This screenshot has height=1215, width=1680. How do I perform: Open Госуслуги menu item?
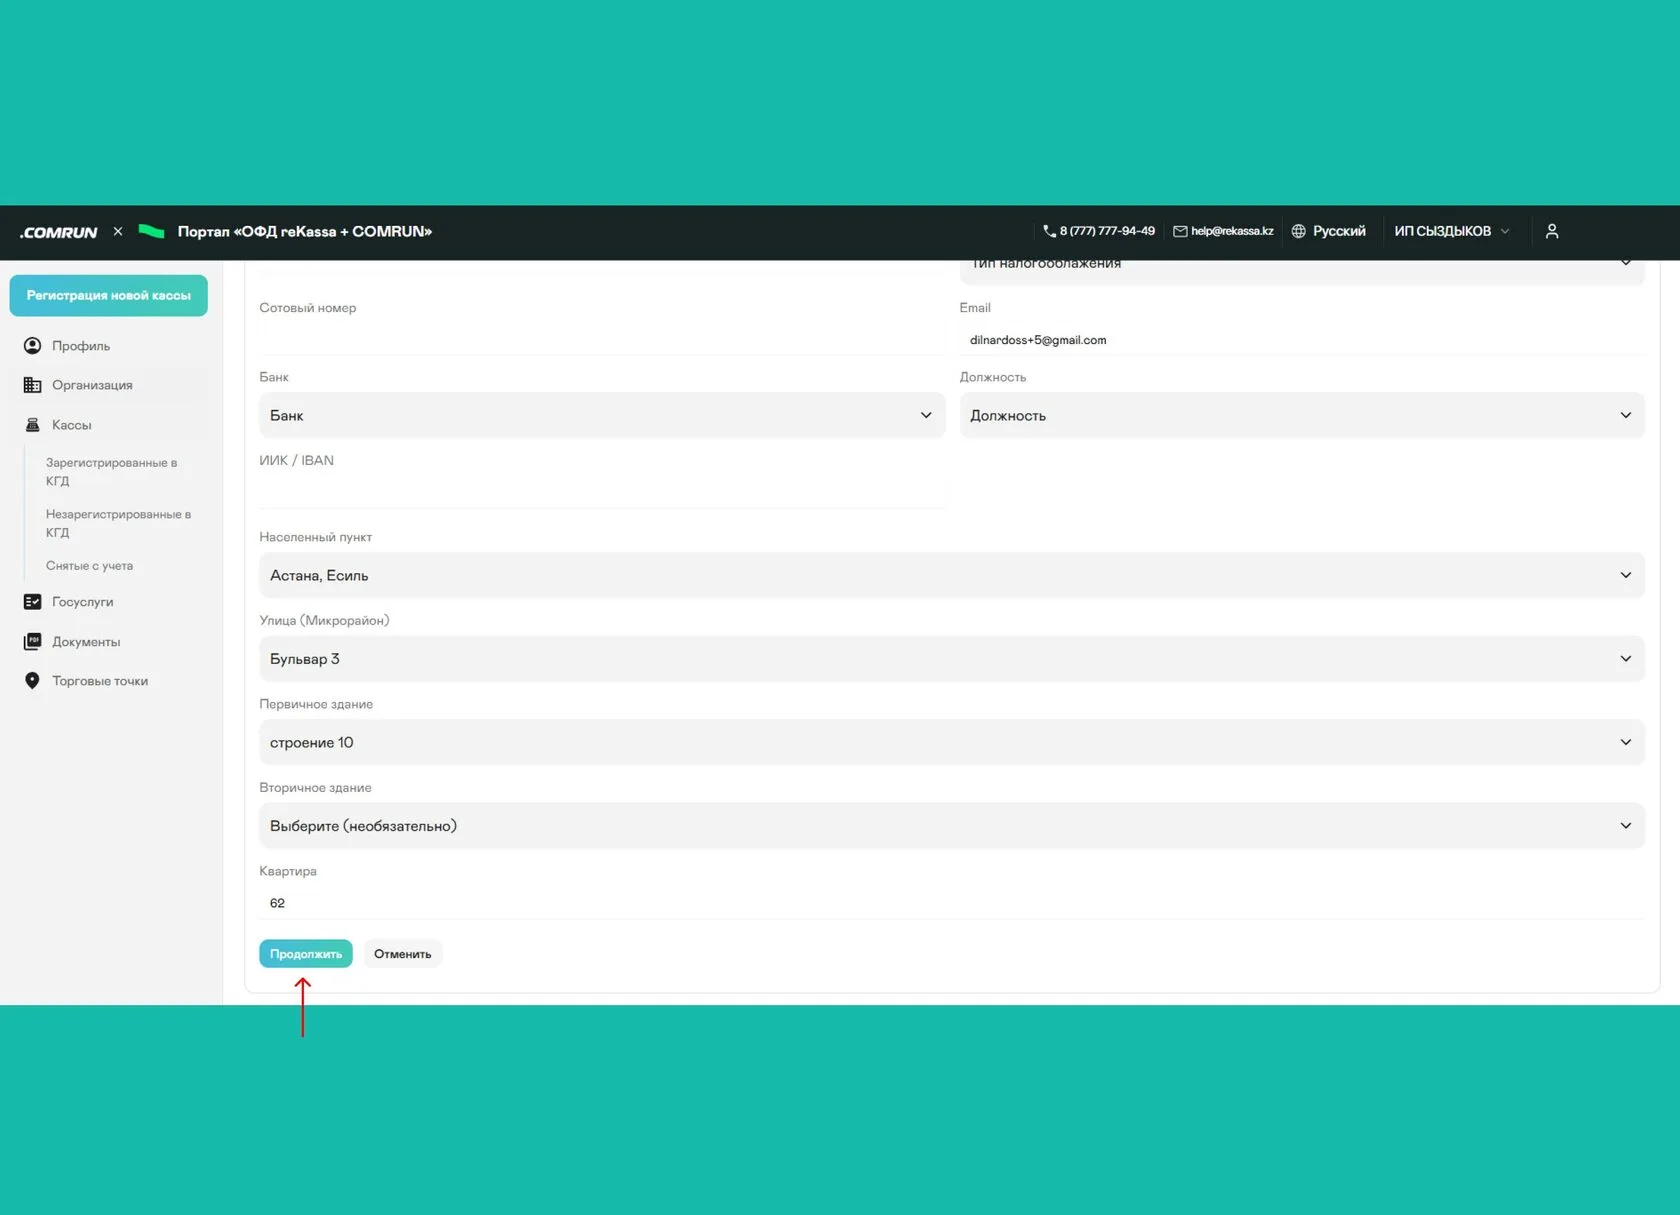[83, 602]
